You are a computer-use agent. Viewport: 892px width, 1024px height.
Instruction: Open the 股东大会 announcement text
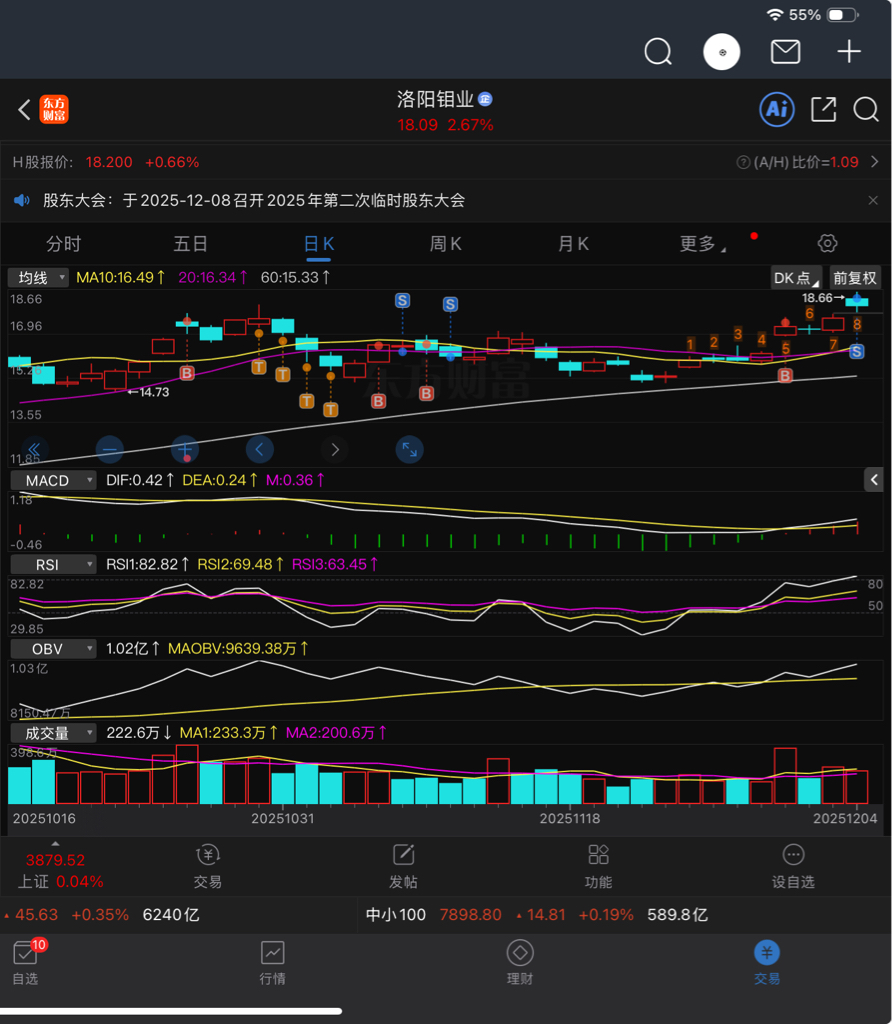click(x=254, y=200)
